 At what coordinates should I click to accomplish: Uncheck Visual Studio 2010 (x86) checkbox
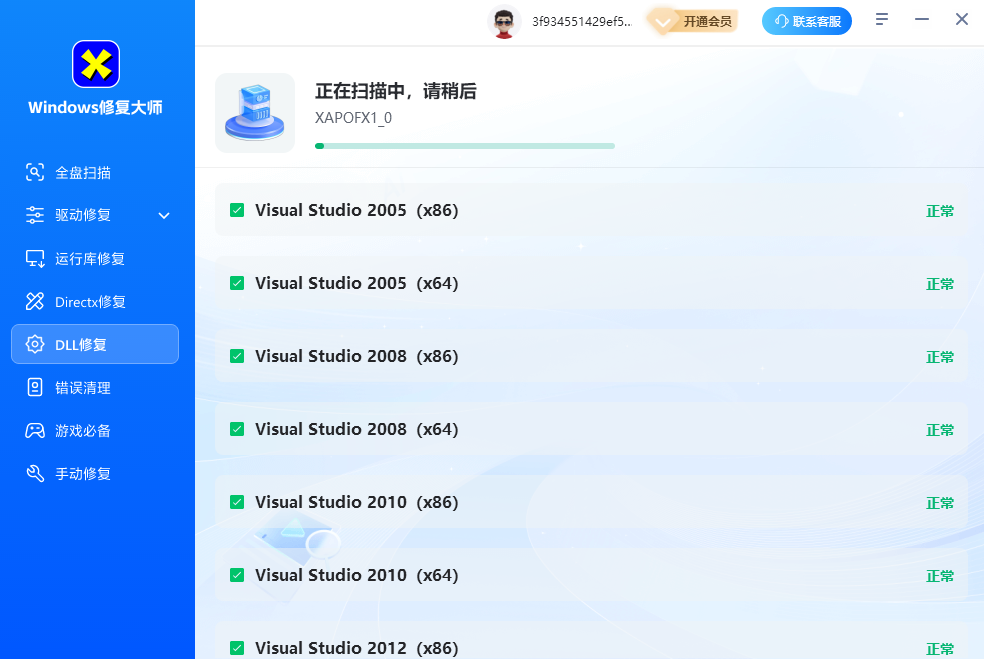click(237, 502)
